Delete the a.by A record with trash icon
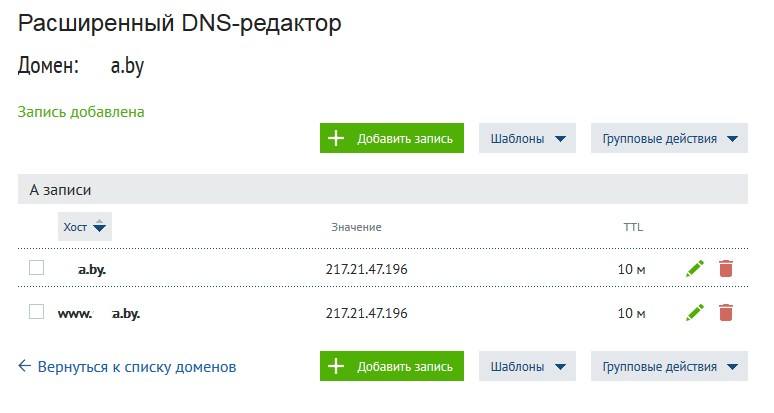The image size is (774, 413). (726, 269)
